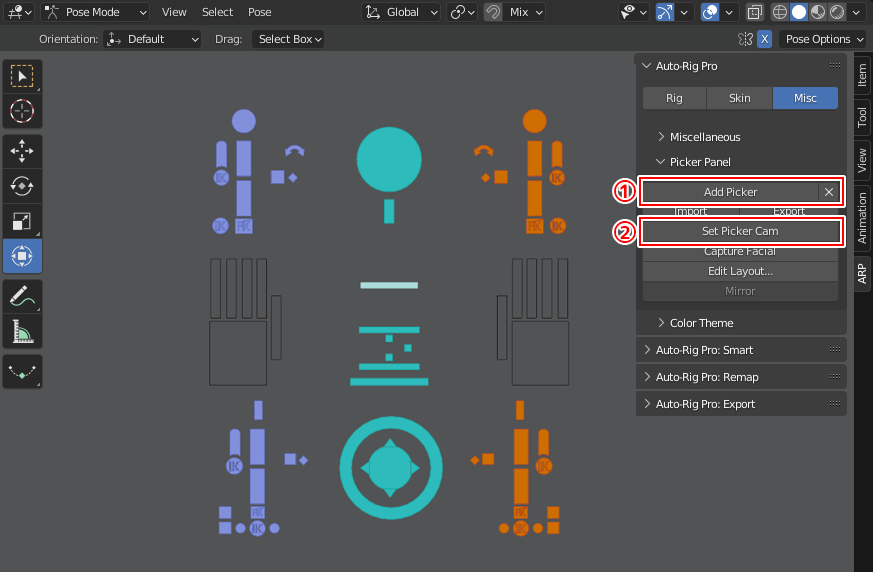873x572 pixels.
Task: Choose the Rotate tool
Action: [22, 186]
